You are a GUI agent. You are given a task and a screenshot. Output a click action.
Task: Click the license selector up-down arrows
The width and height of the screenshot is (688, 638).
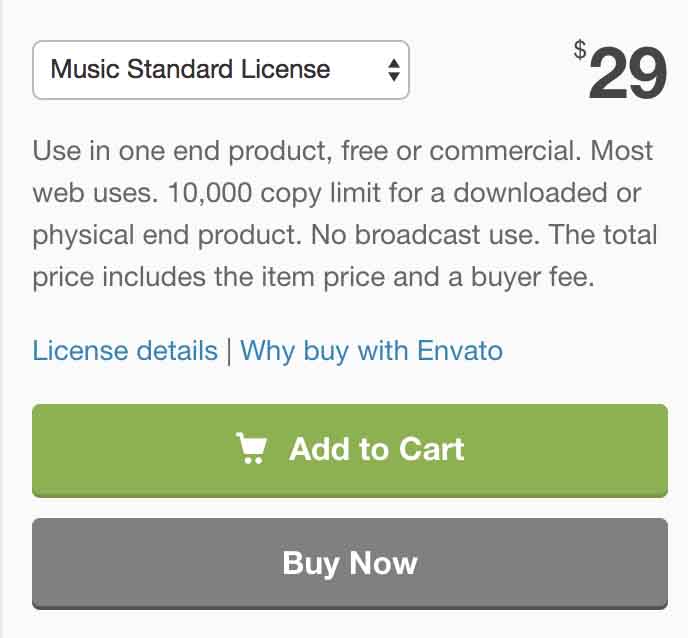(394, 70)
